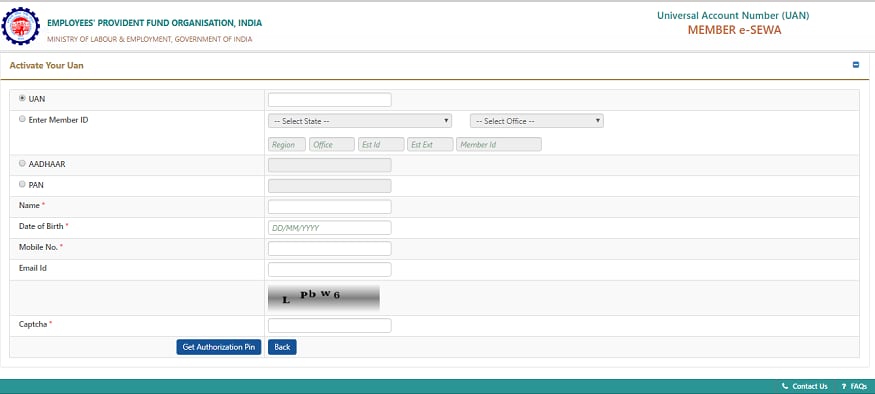The image size is (875, 394).
Task: Click the Email Id label
Action: pyautogui.click(x=32, y=268)
